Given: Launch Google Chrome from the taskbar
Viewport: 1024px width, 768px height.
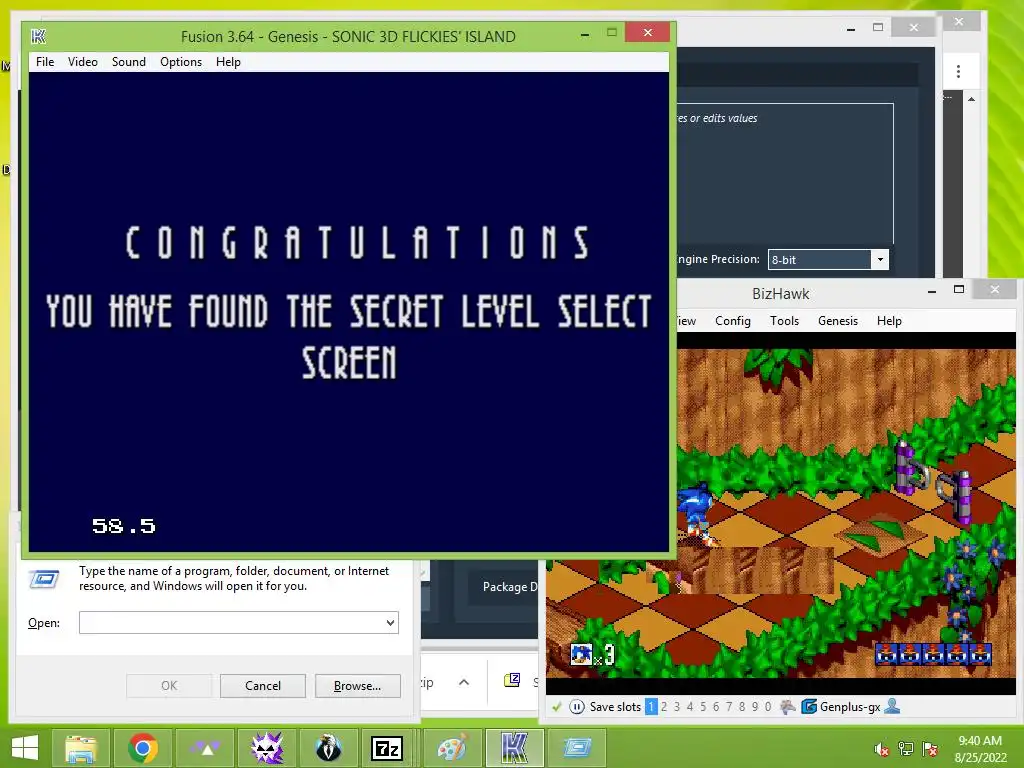Looking at the screenshot, I should tap(142, 748).
